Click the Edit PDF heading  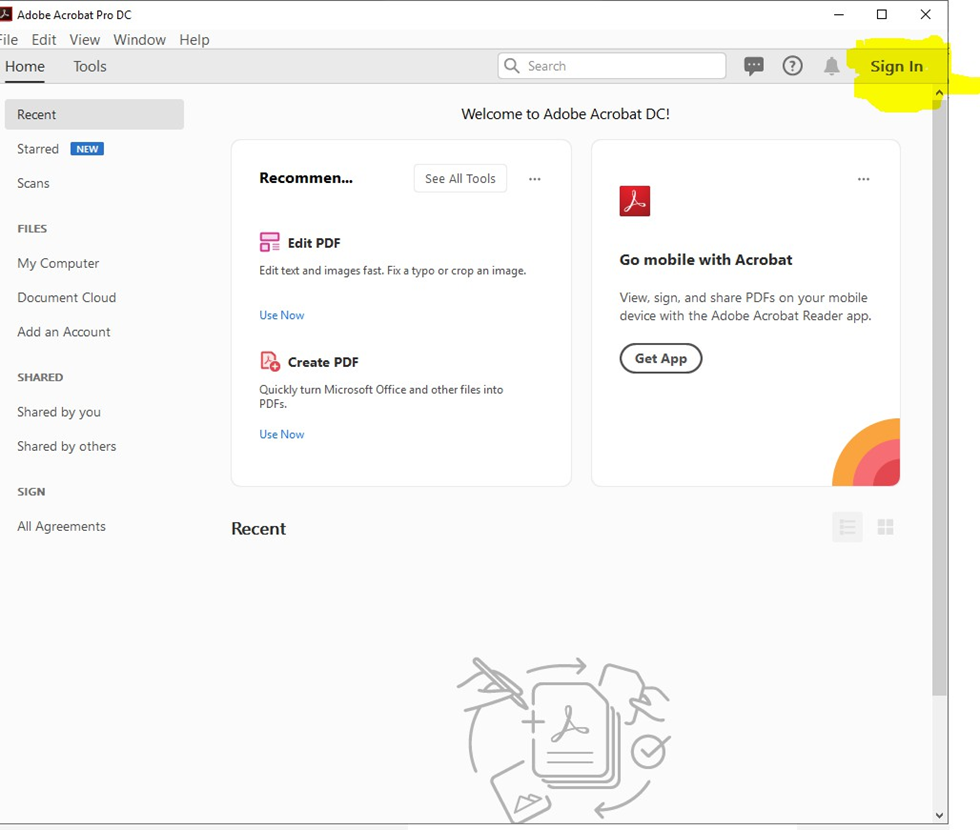[314, 242]
